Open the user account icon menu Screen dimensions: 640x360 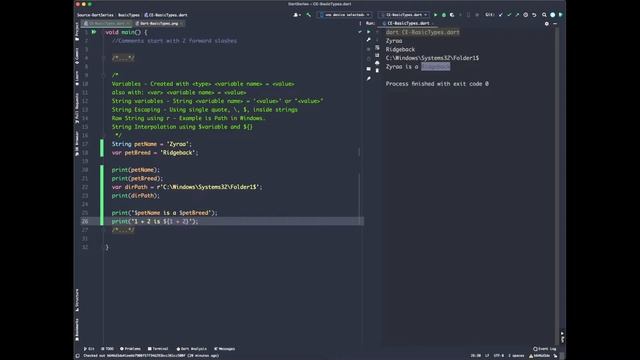tap(297, 15)
